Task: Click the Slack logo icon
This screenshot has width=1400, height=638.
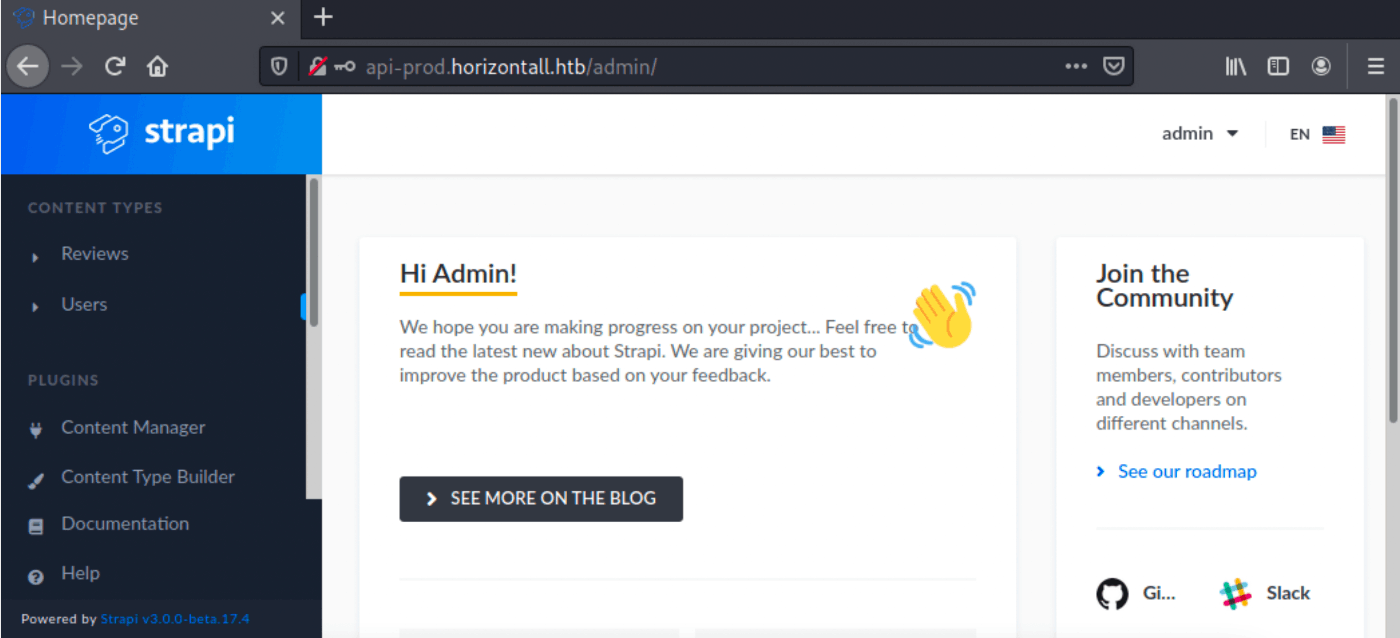Action: tap(1236, 594)
